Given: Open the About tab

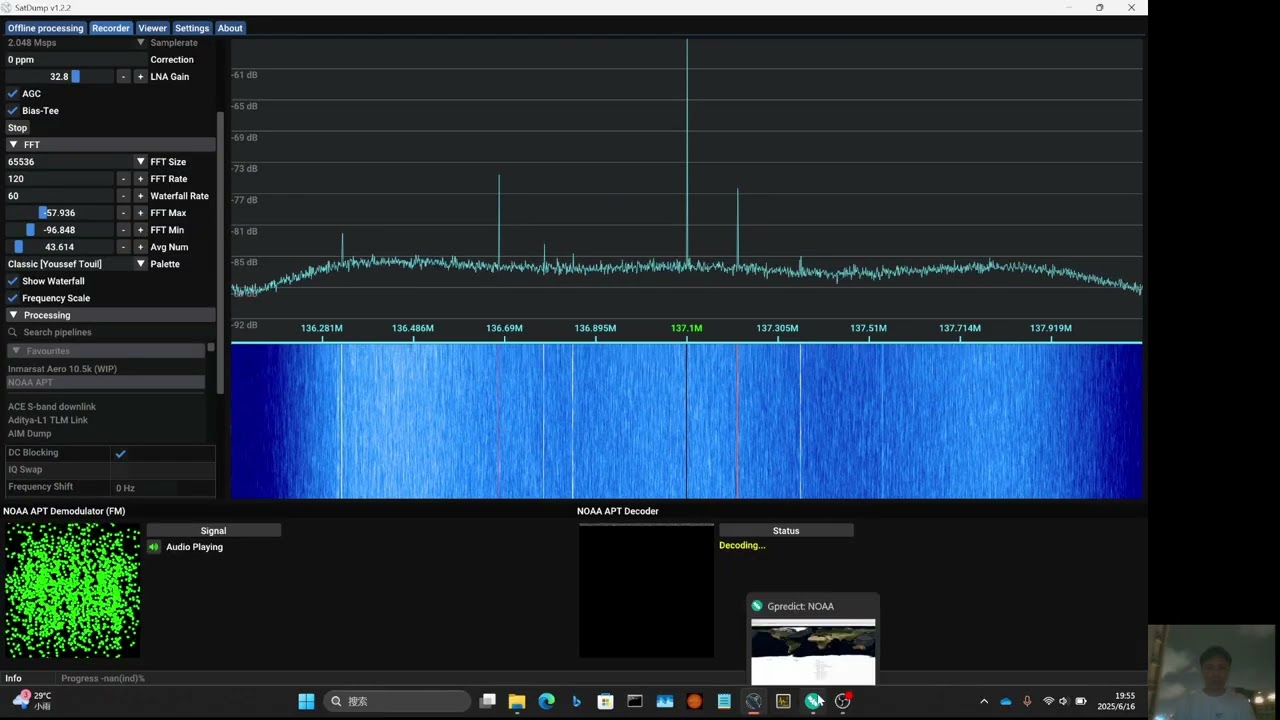Looking at the screenshot, I should coord(230,28).
